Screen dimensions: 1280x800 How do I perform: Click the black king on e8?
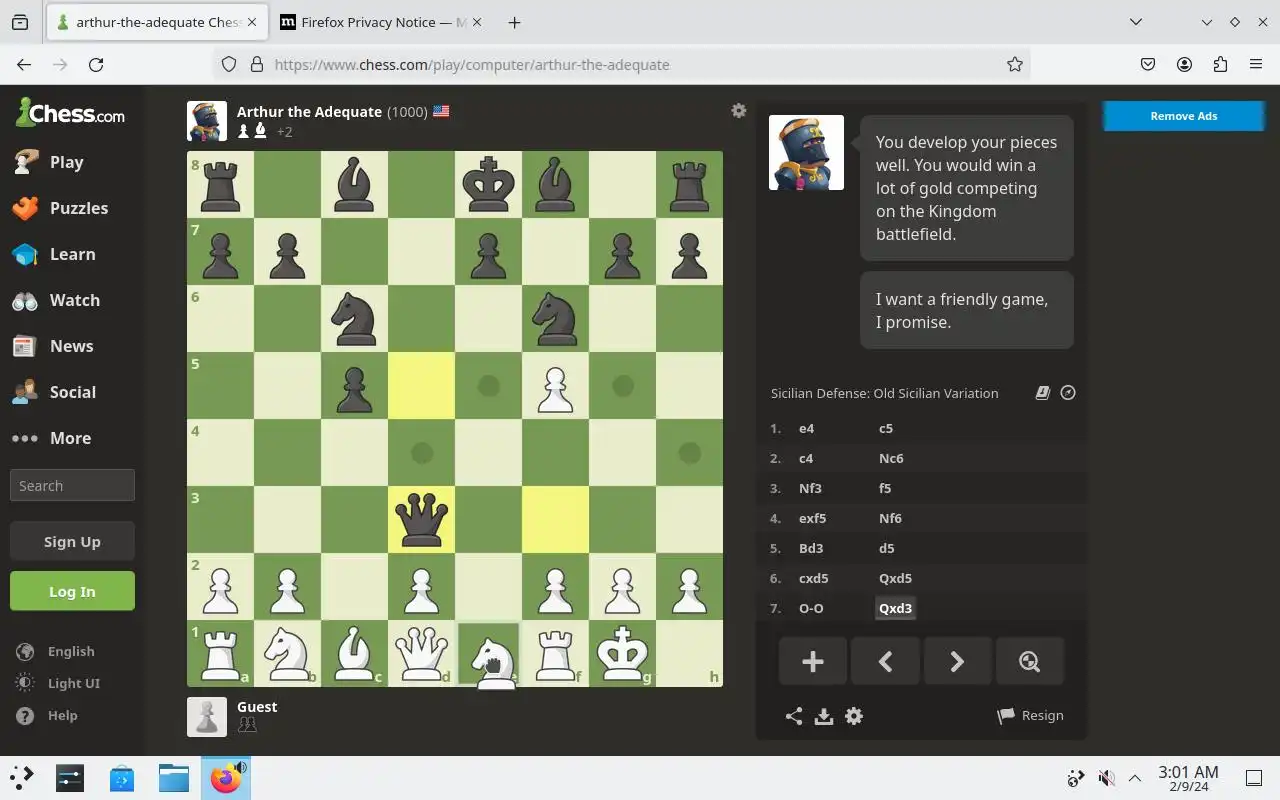click(488, 184)
